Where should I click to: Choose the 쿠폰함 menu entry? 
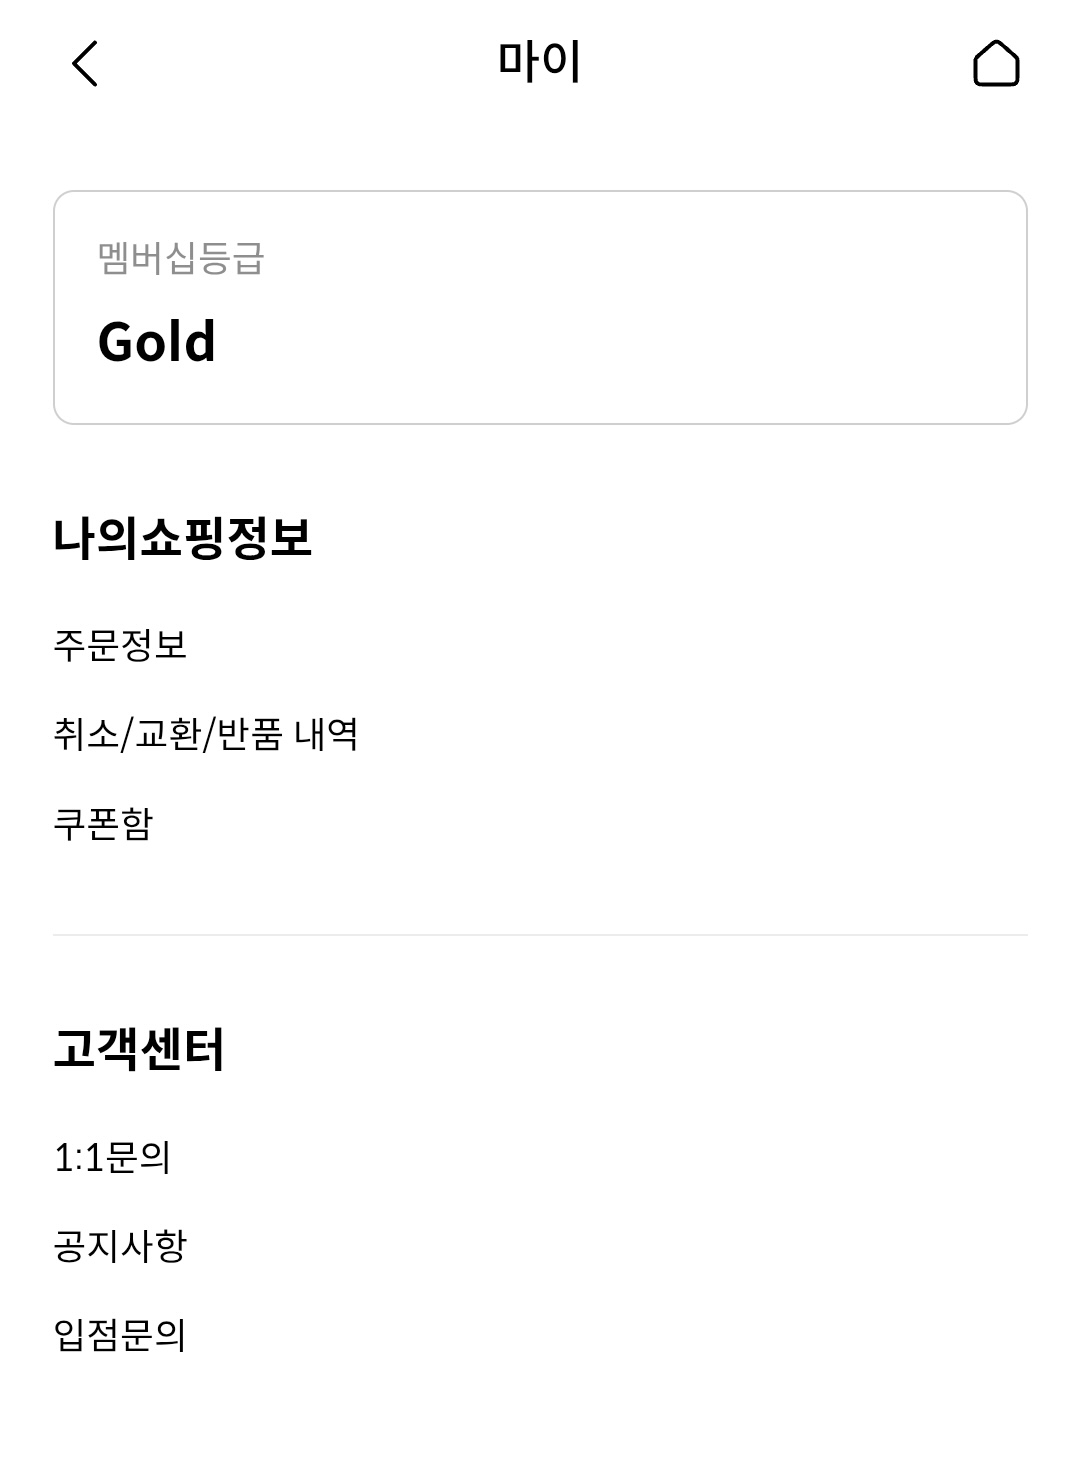pyautogui.click(x=103, y=825)
